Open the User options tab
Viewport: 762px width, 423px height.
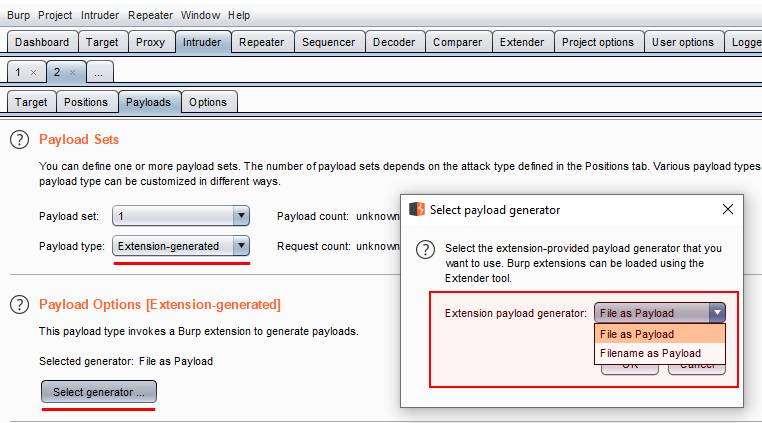click(x=683, y=42)
